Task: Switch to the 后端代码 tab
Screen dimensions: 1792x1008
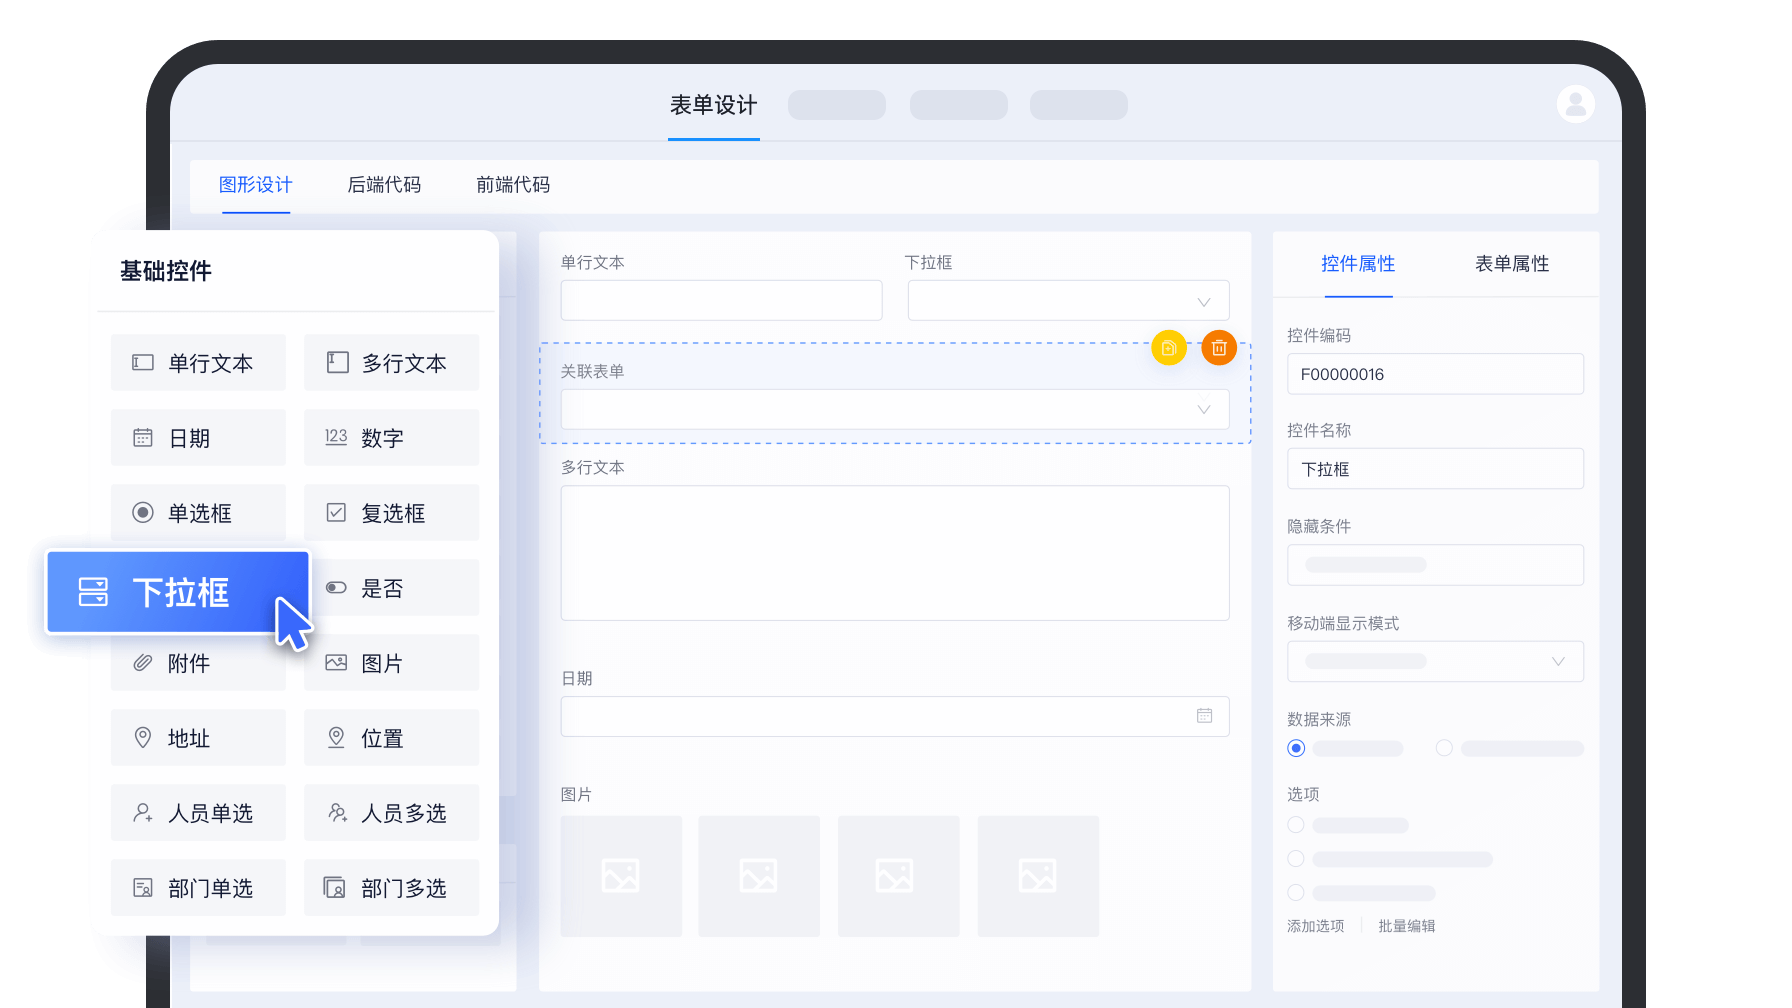Action: pyautogui.click(x=384, y=185)
